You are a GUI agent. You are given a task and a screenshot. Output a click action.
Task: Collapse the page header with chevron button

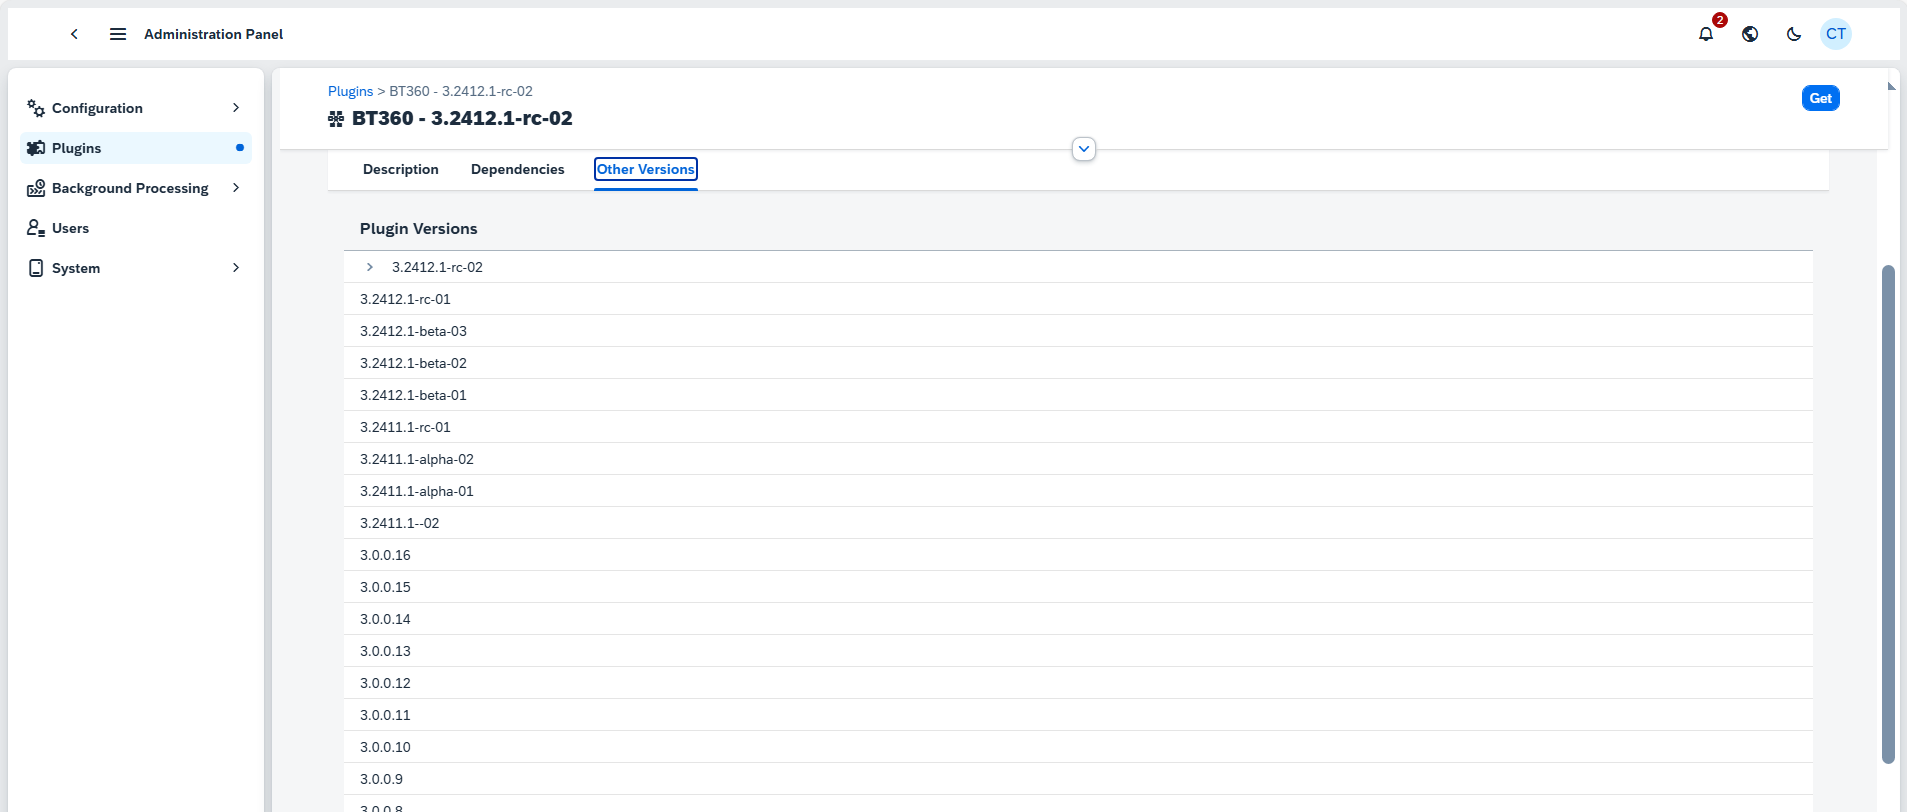click(1084, 149)
